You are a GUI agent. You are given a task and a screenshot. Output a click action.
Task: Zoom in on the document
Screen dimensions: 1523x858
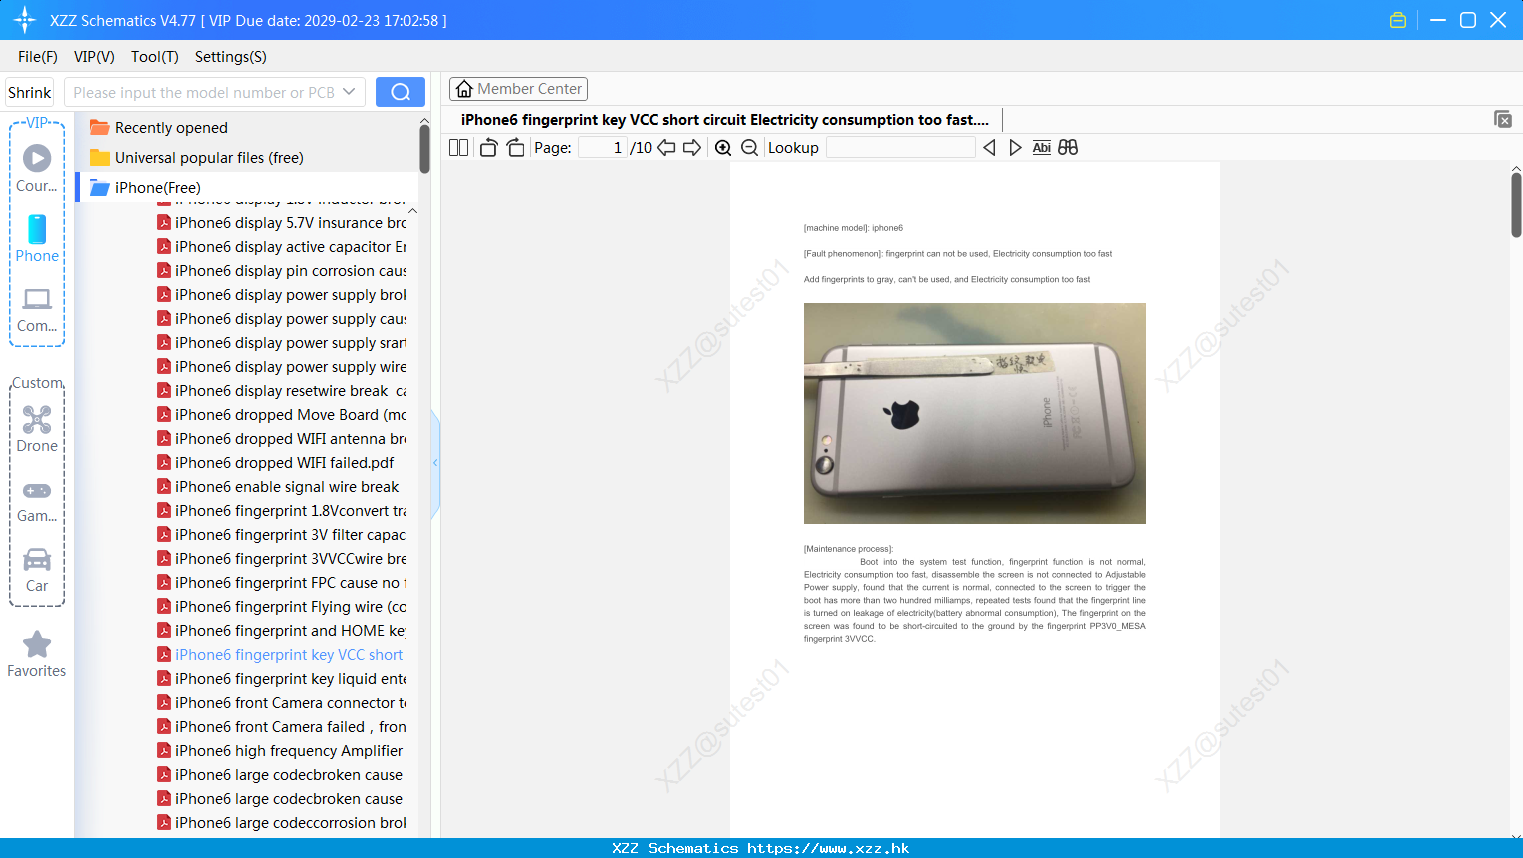(723, 148)
